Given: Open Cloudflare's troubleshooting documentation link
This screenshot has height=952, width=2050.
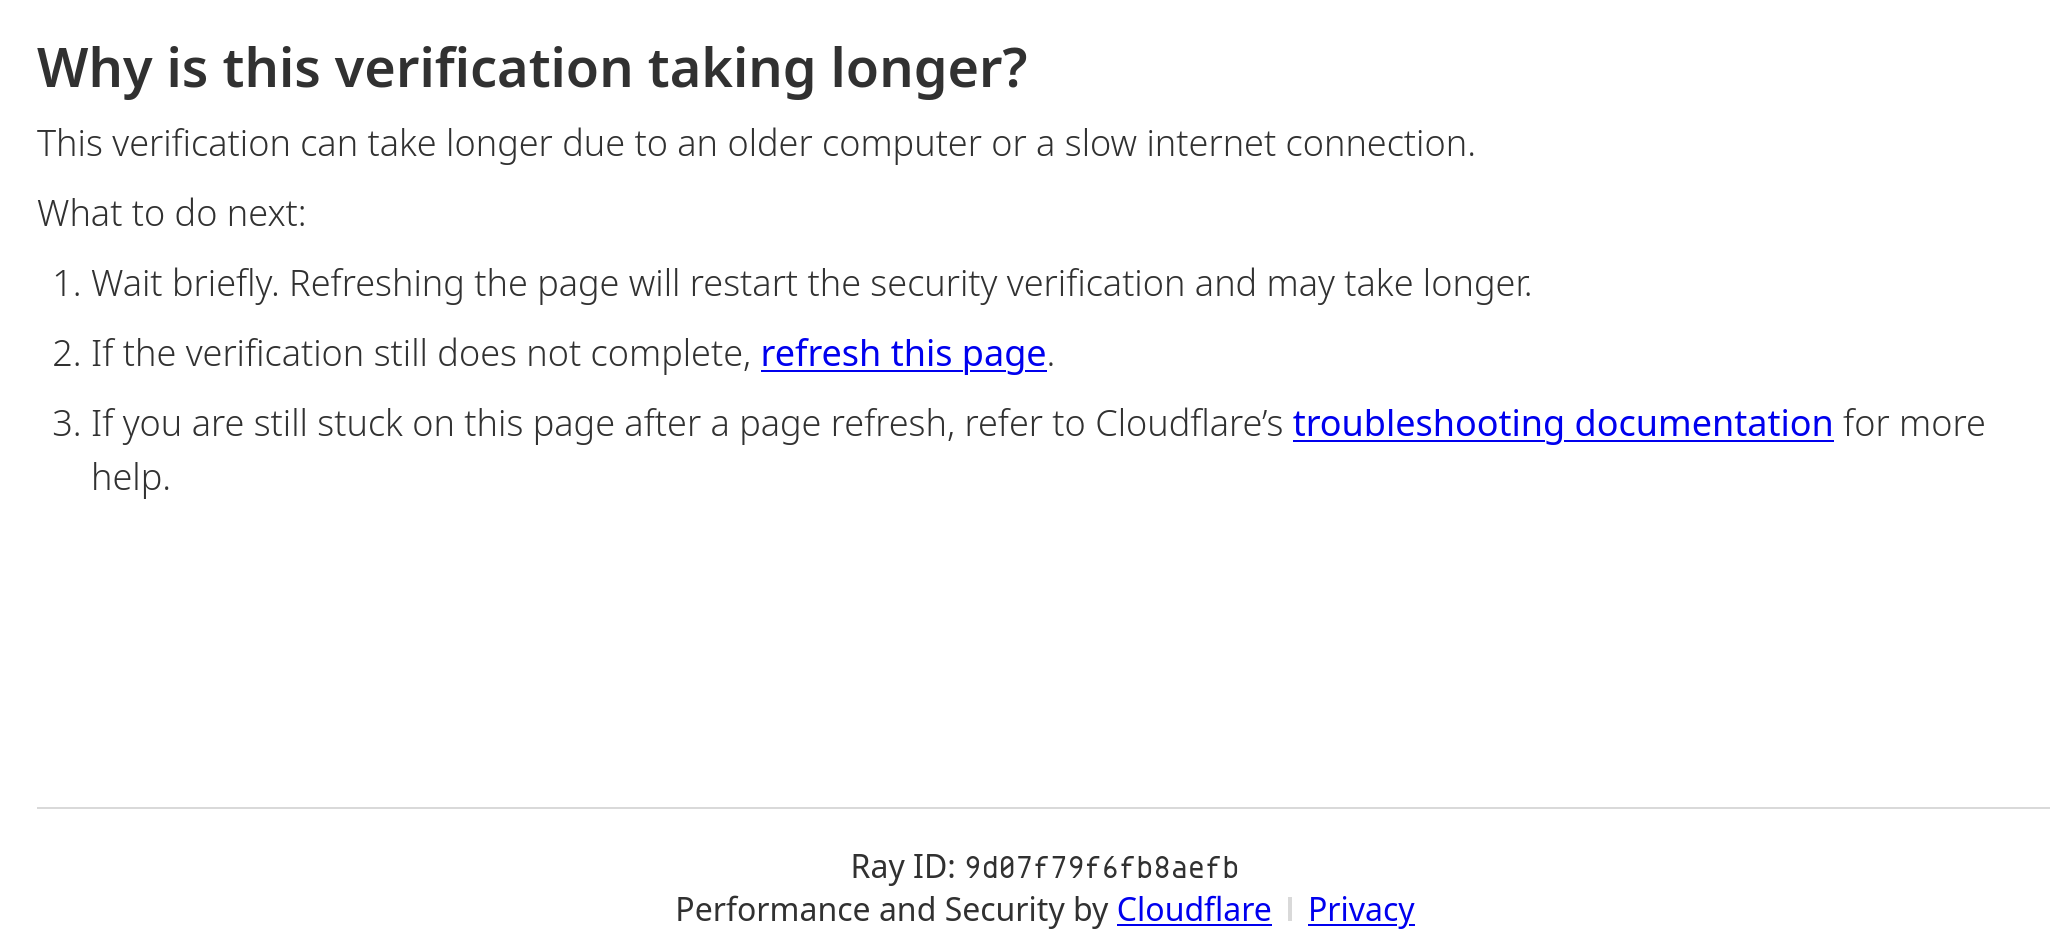Looking at the screenshot, I should [x=1562, y=424].
